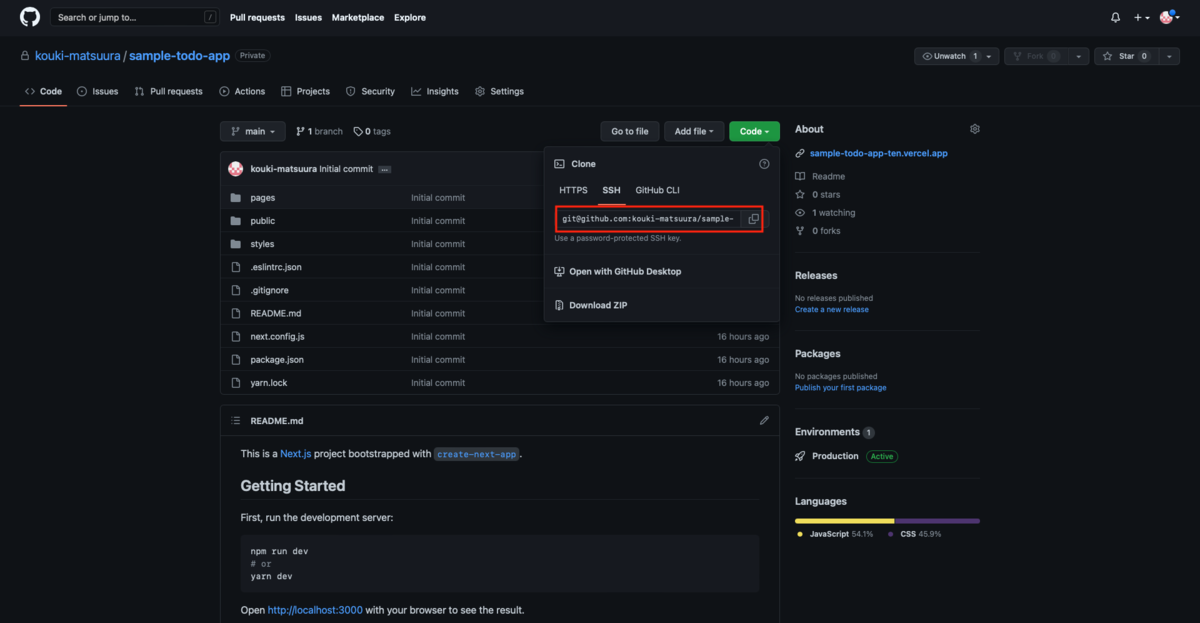Star the repository
The height and width of the screenshot is (623, 1200).
[1127, 57]
